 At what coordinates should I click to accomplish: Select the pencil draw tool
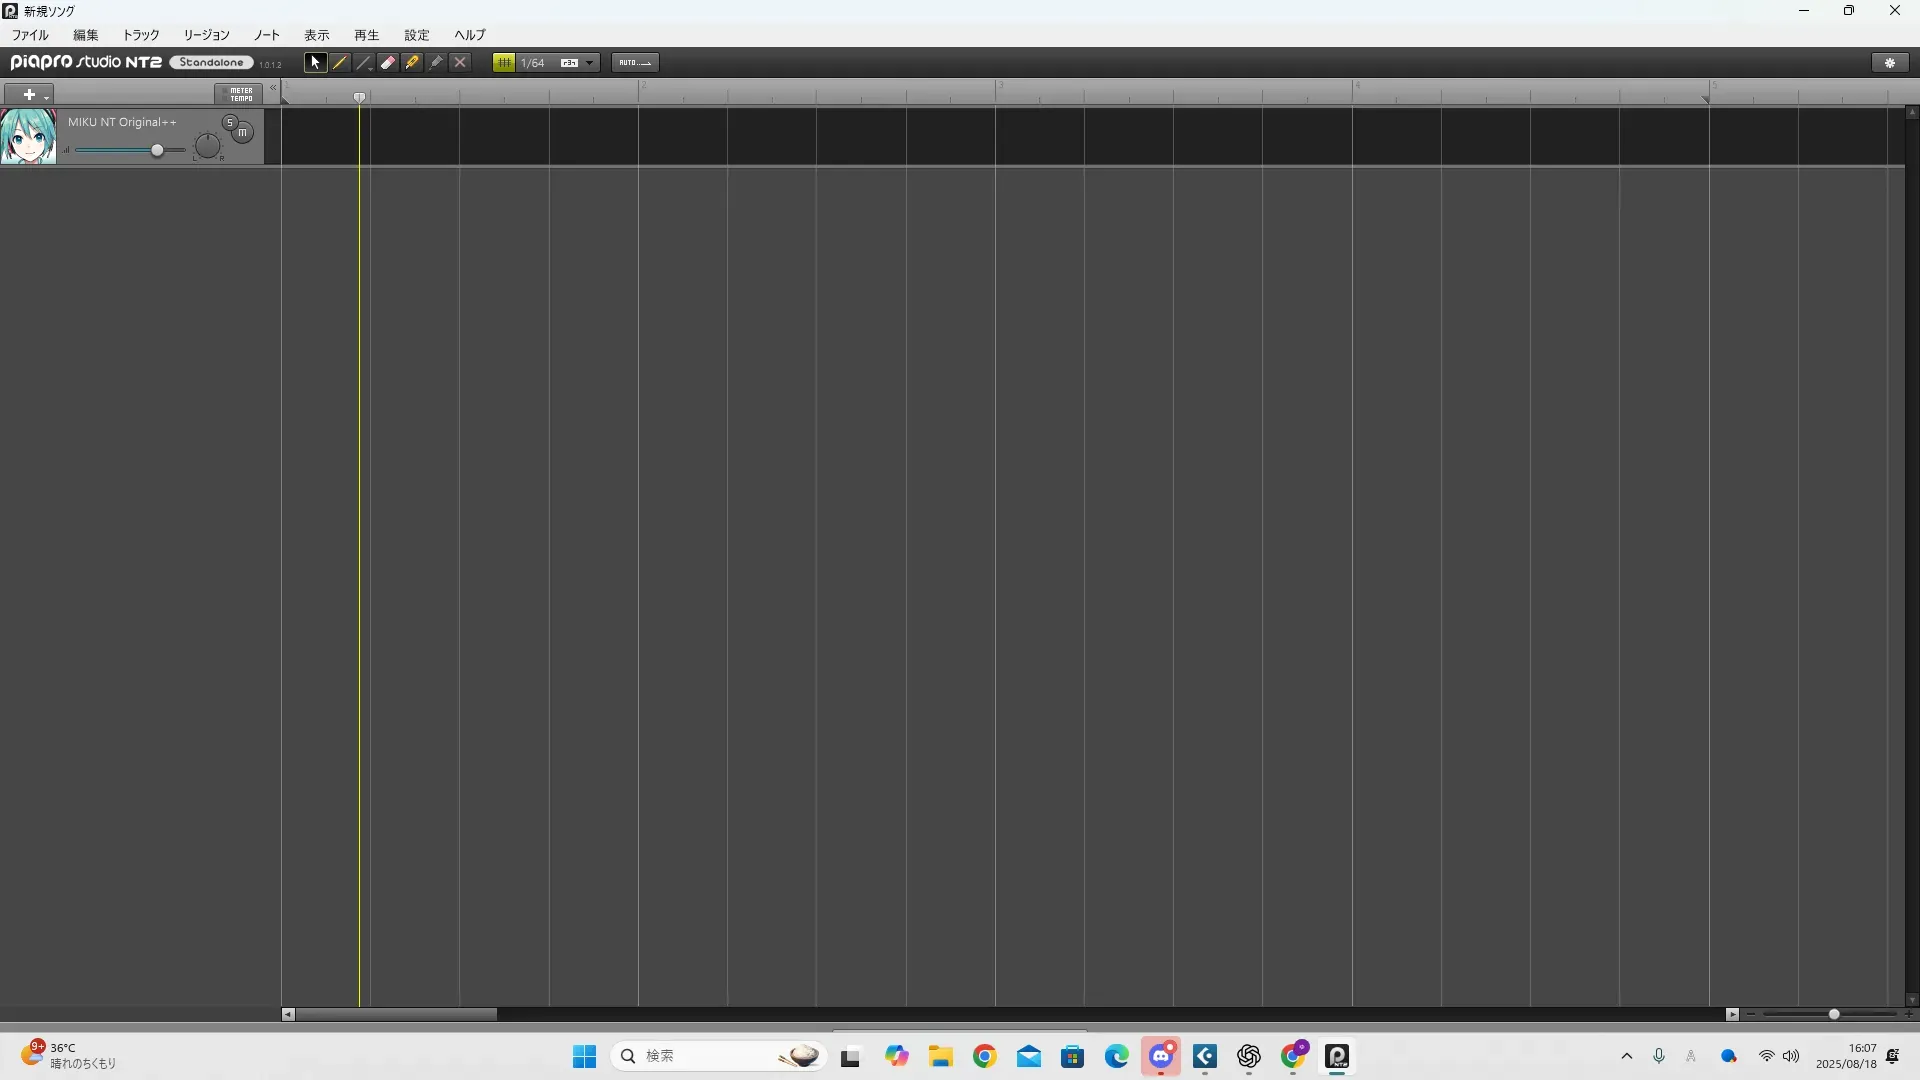coord(340,63)
